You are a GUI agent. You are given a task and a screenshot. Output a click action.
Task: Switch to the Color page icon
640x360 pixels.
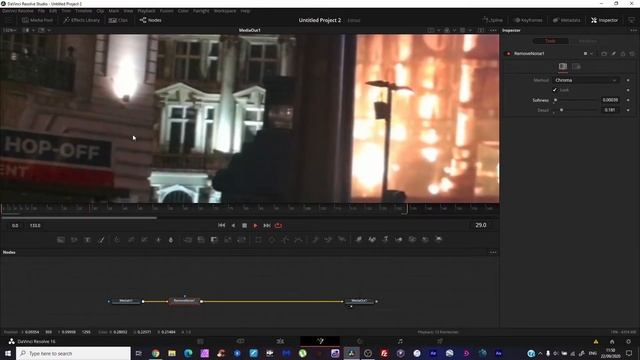point(360,341)
